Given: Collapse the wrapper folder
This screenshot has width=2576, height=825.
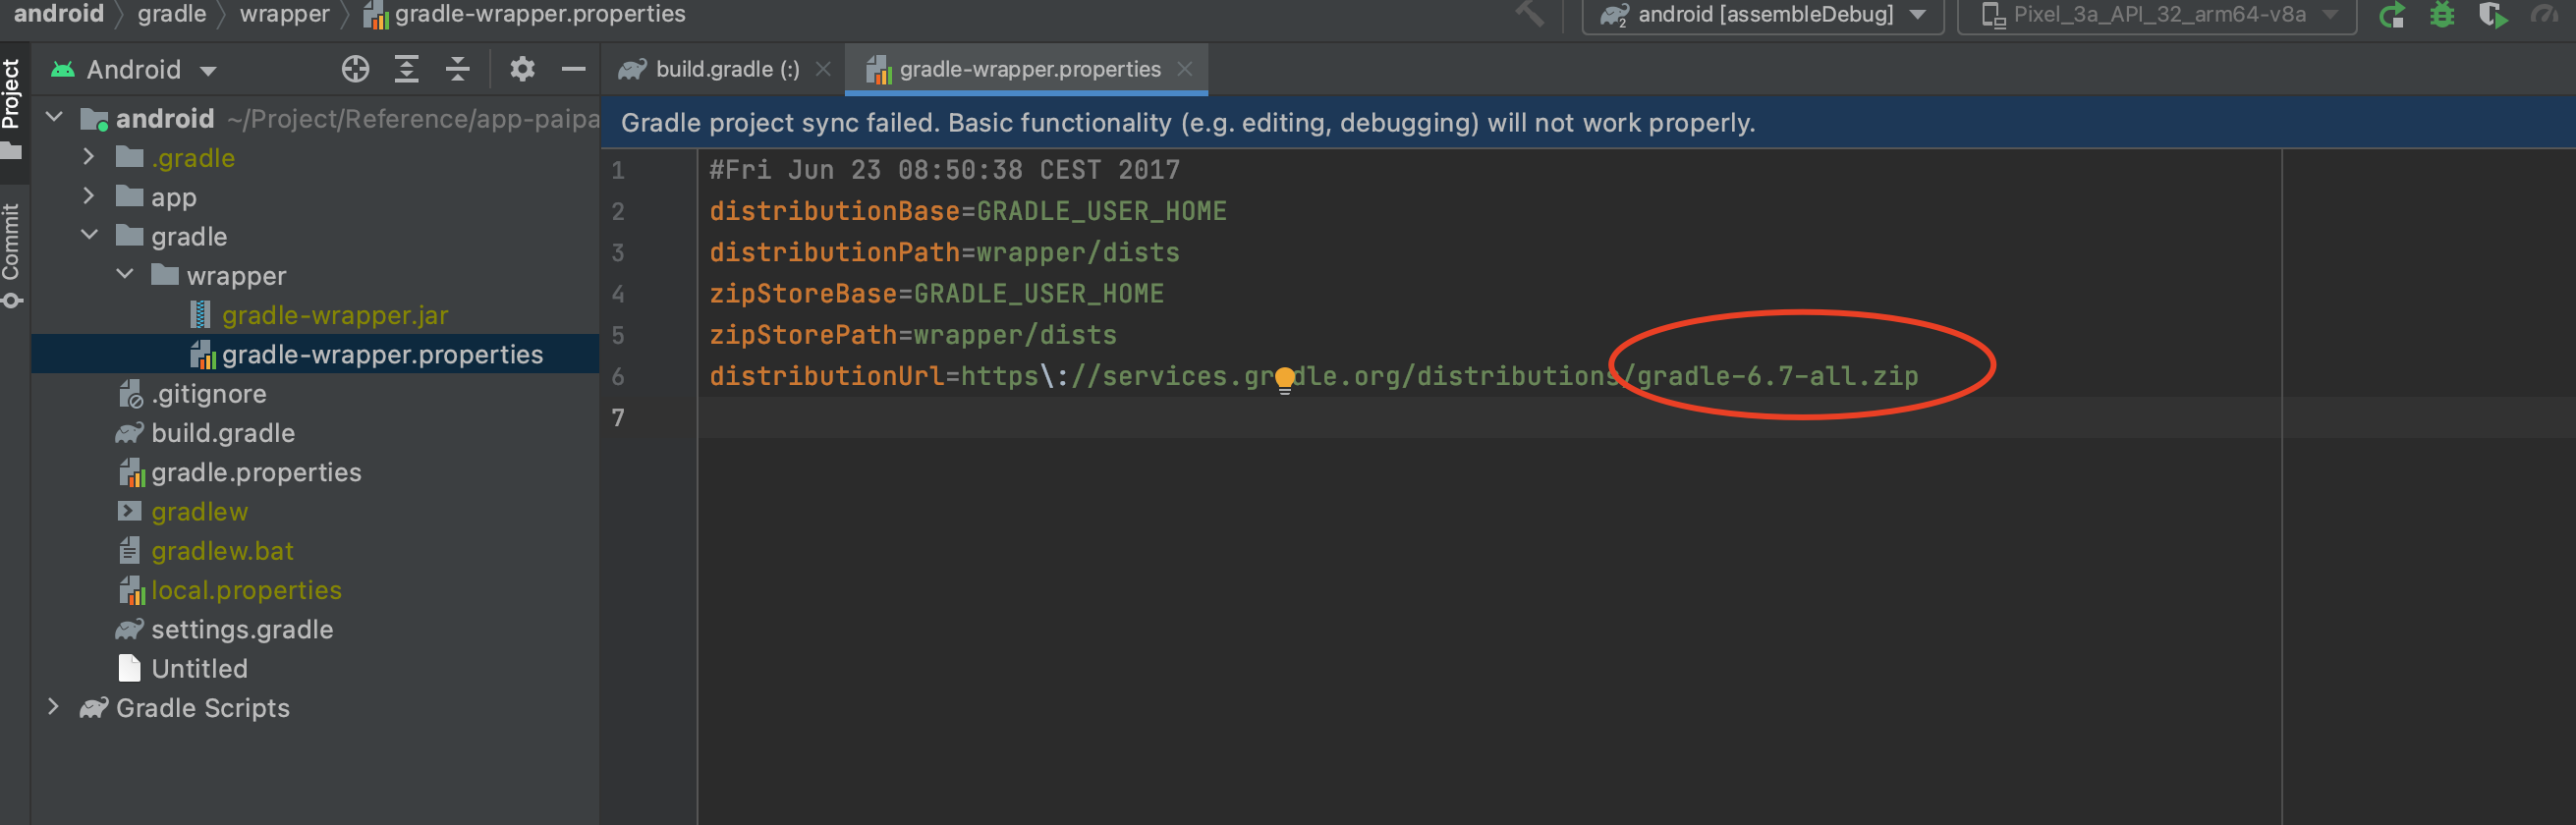Looking at the screenshot, I should [x=125, y=275].
